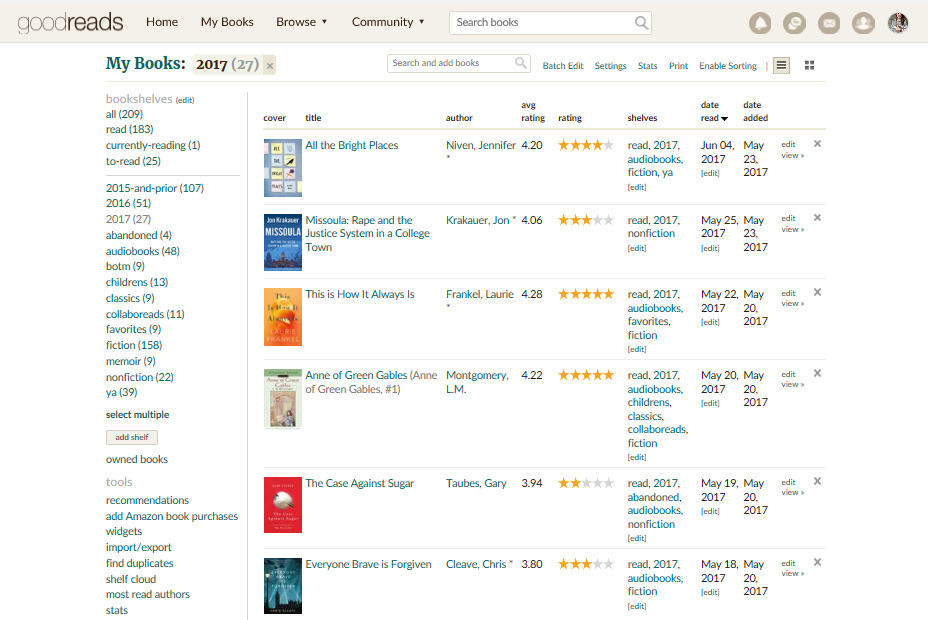Edit date read for This is How It Always Is
Viewport: 928px width, 620px height.
click(710, 322)
